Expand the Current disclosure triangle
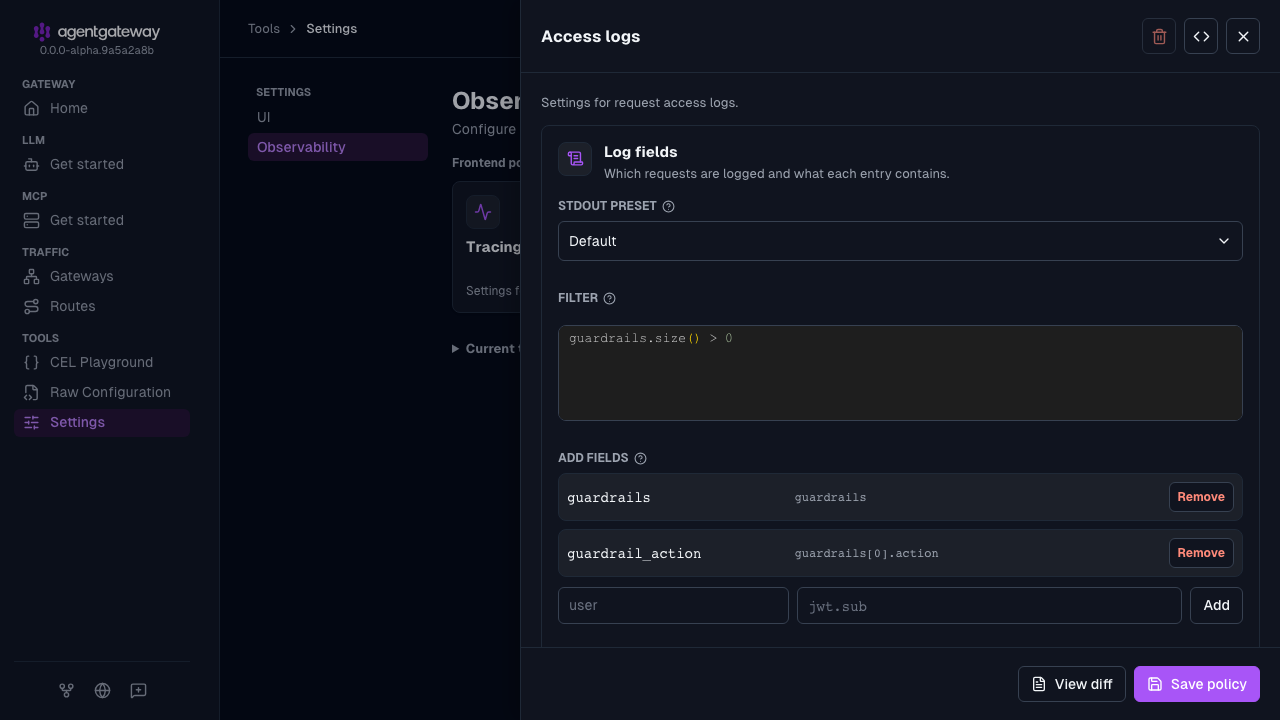Image resolution: width=1280 pixels, height=720 pixels. pyautogui.click(x=456, y=349)
